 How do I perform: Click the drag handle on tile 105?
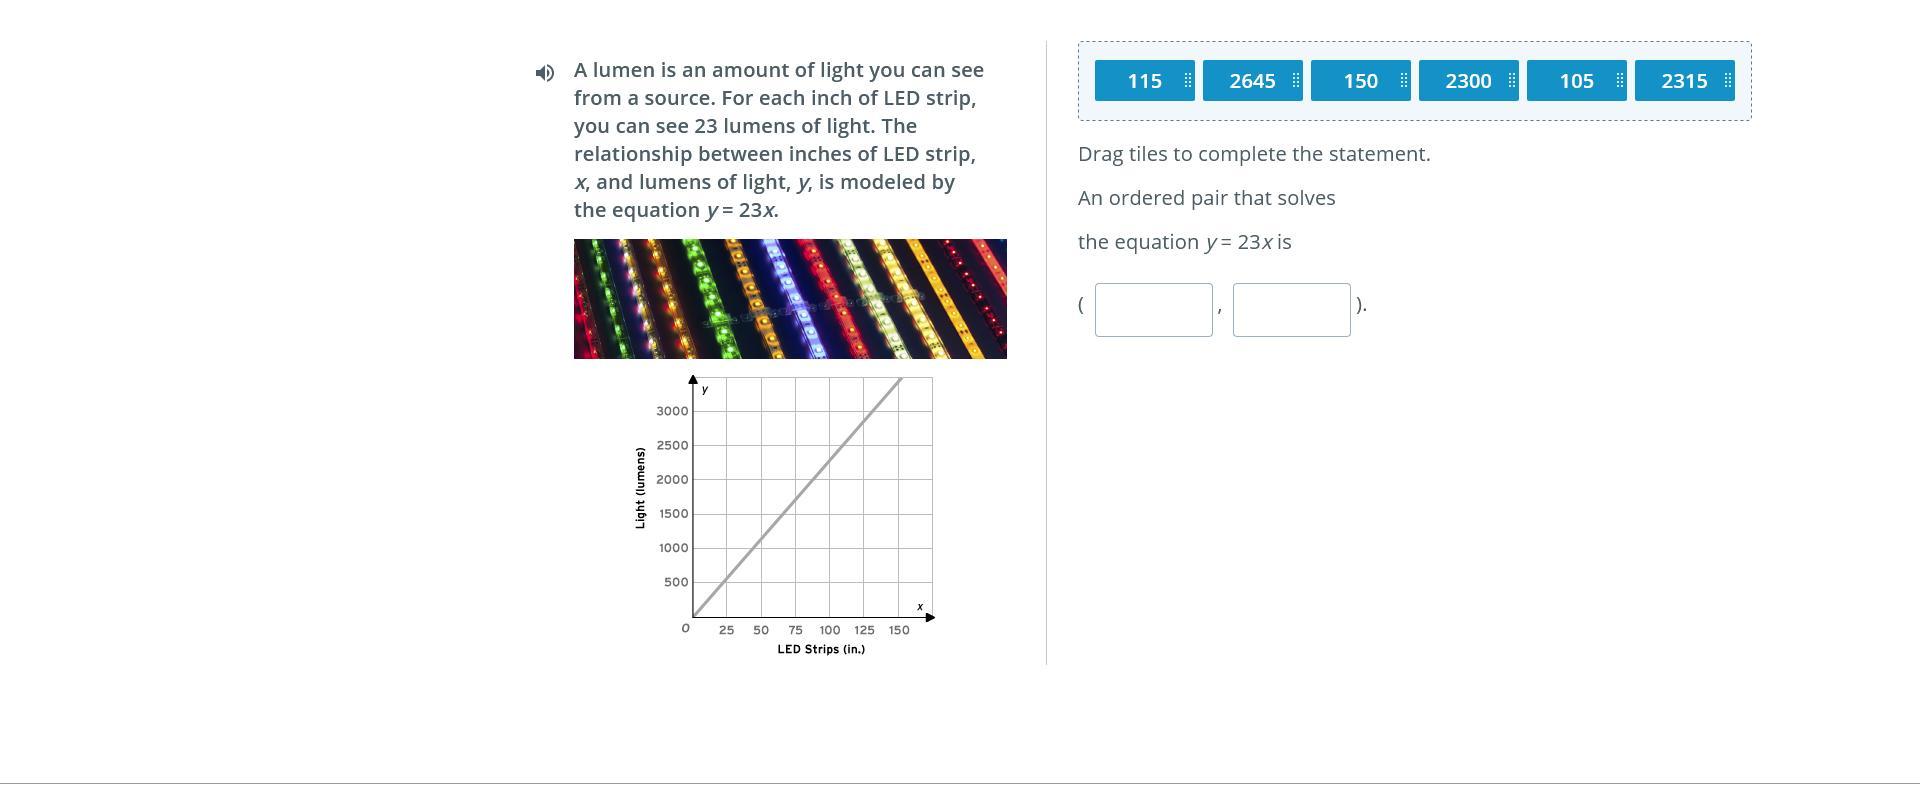click(x=1620, y=81)
